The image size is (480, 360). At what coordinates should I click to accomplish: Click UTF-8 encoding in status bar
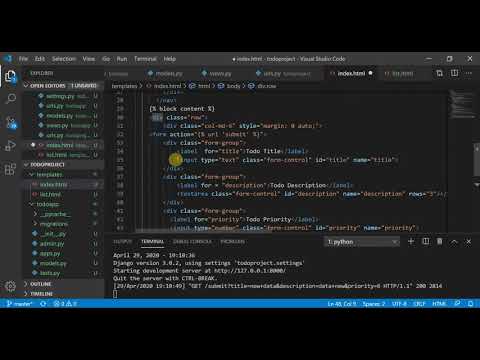[399, 304]
